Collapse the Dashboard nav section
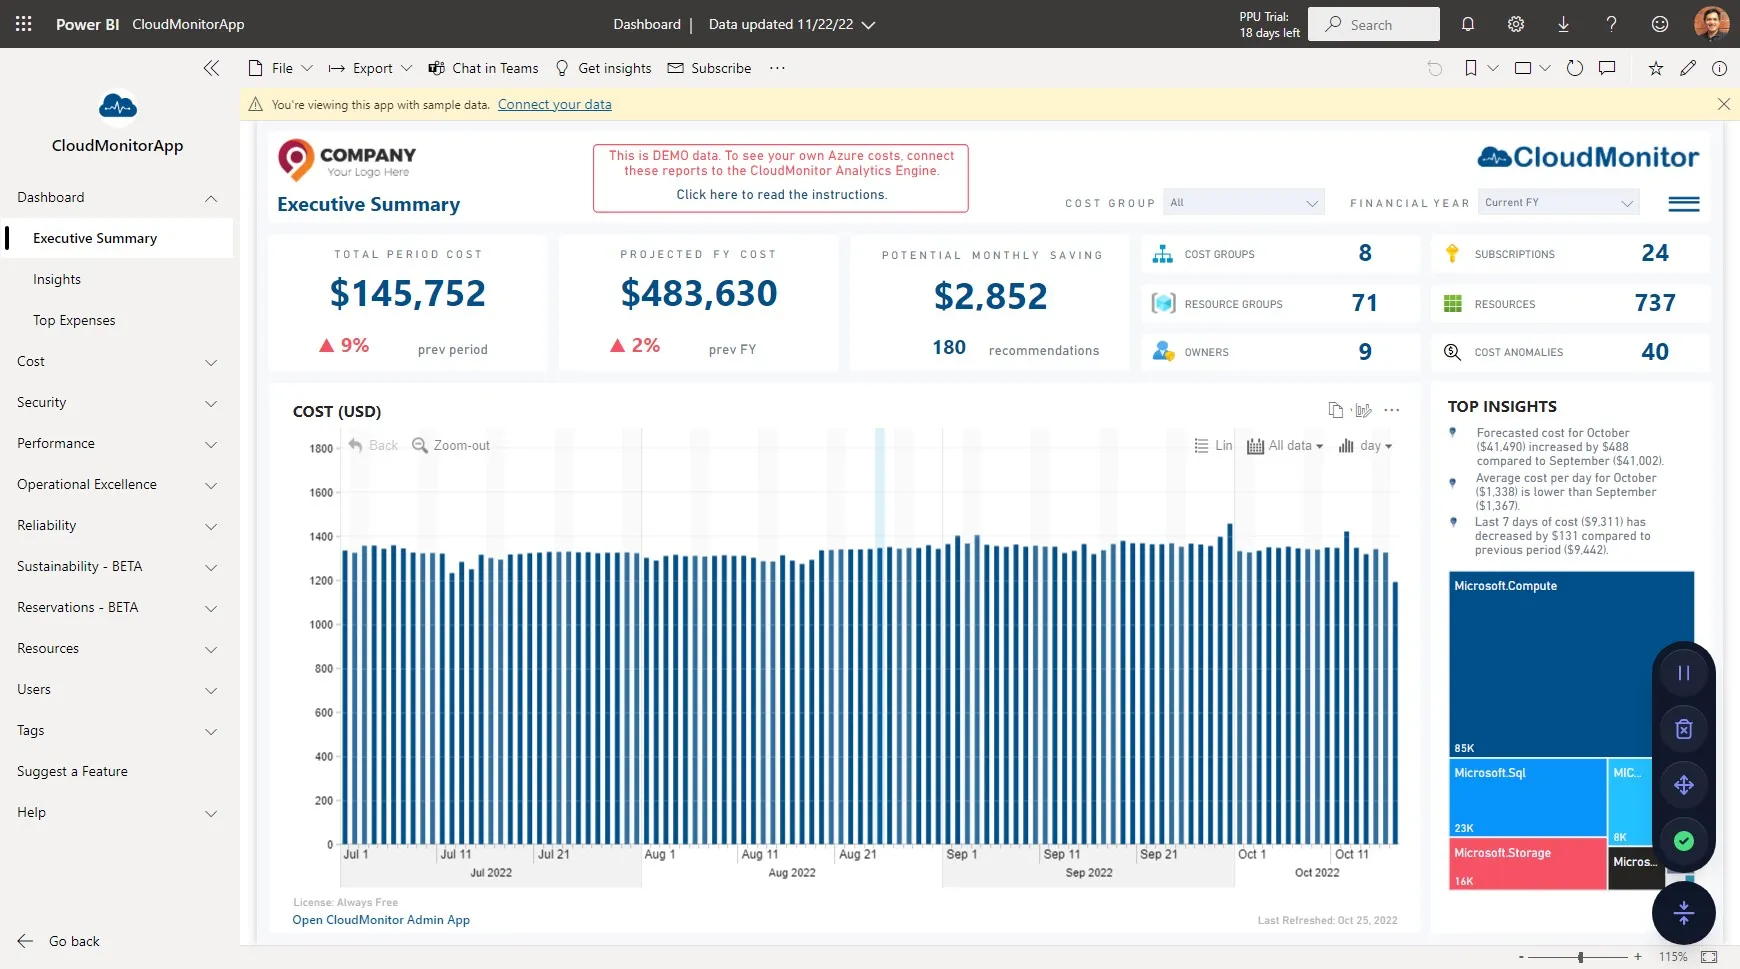 tap(211, 198)
